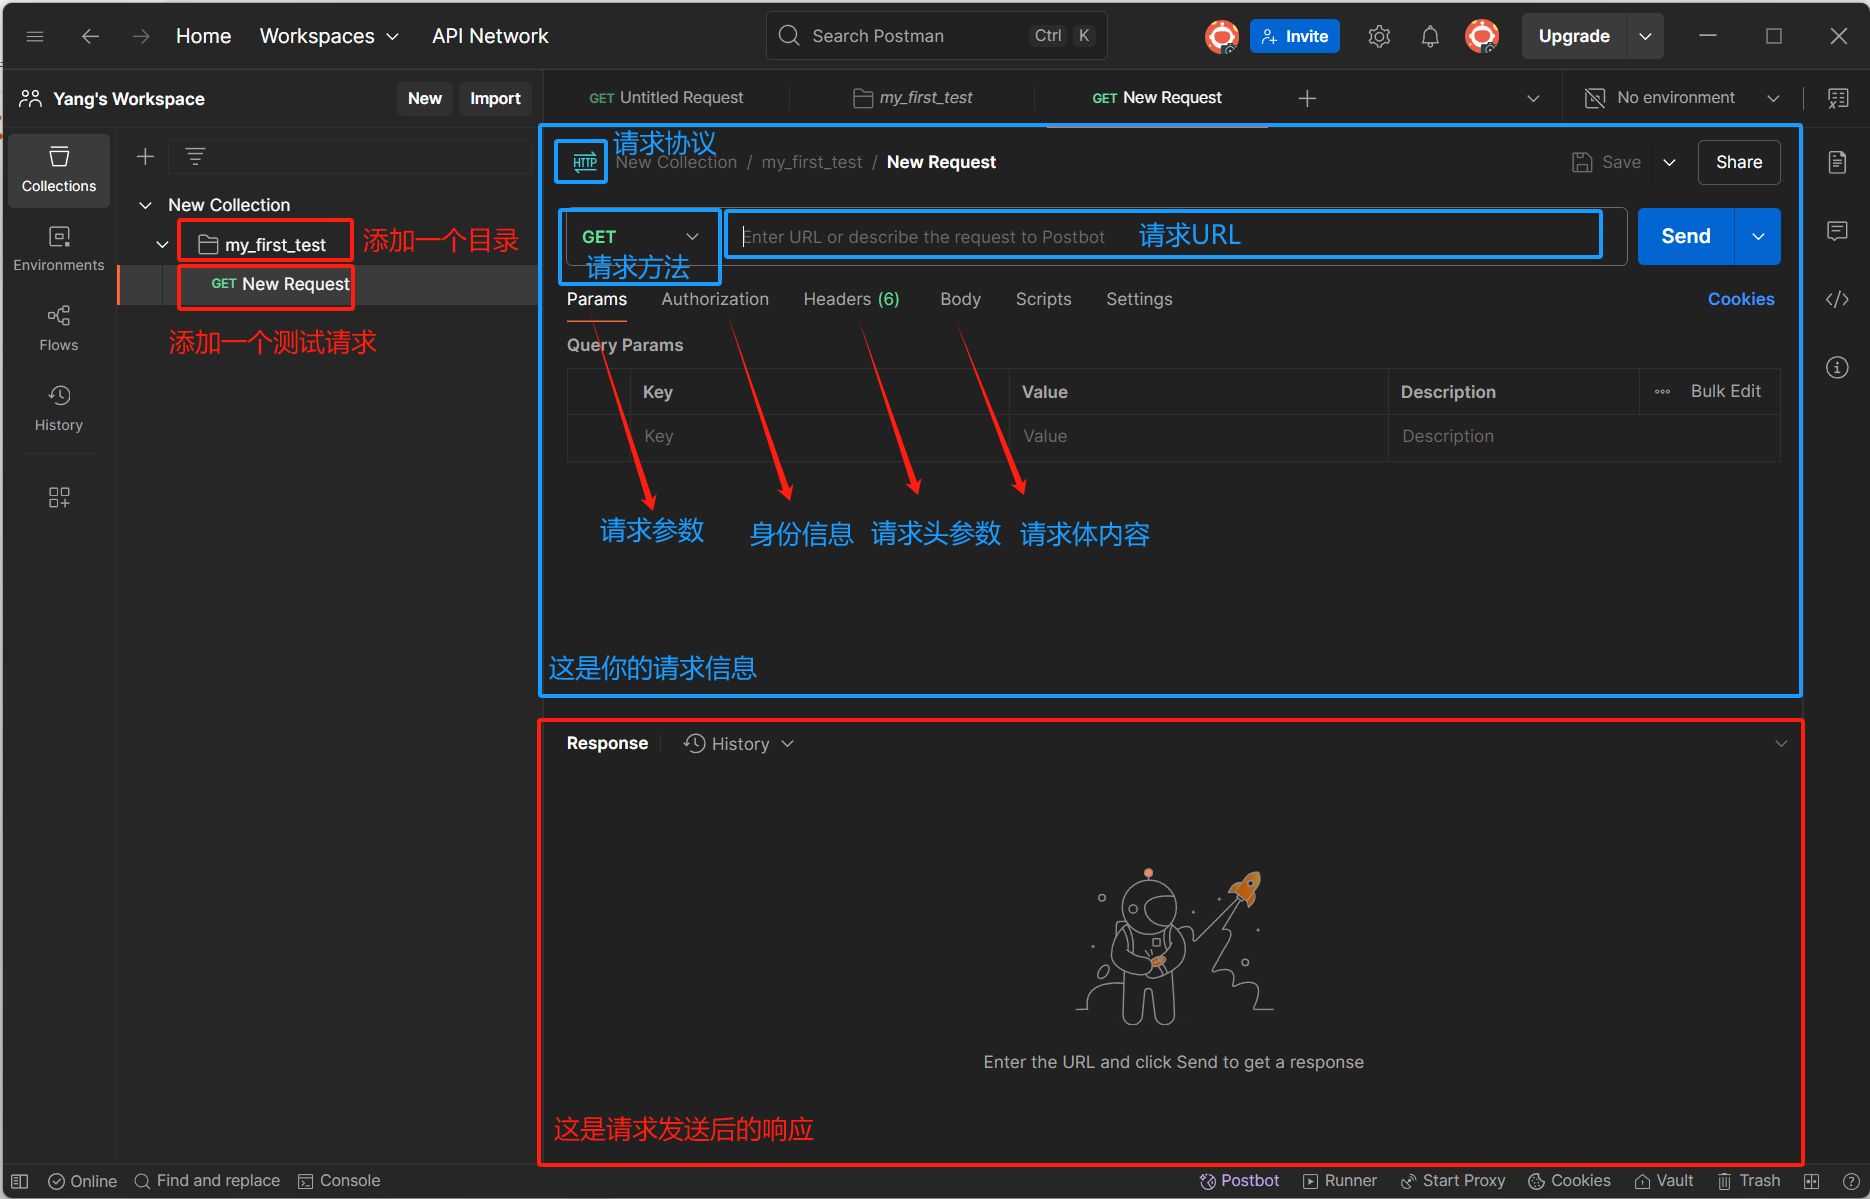This screenshot has width=1870, height=1199.
Task: Switch to the Scripts tab
Action: click(x=1043, y=299)
